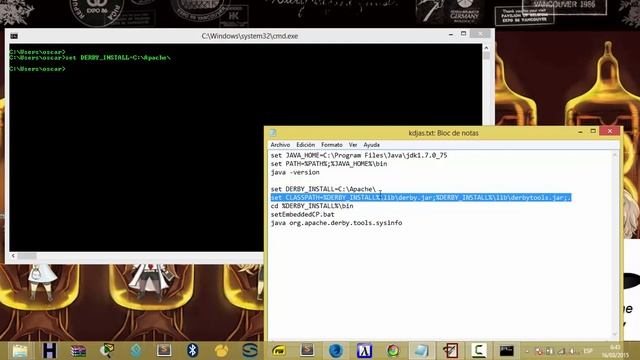
Task: Launch the Bluetooth app in taskbar
Action: 193,350
